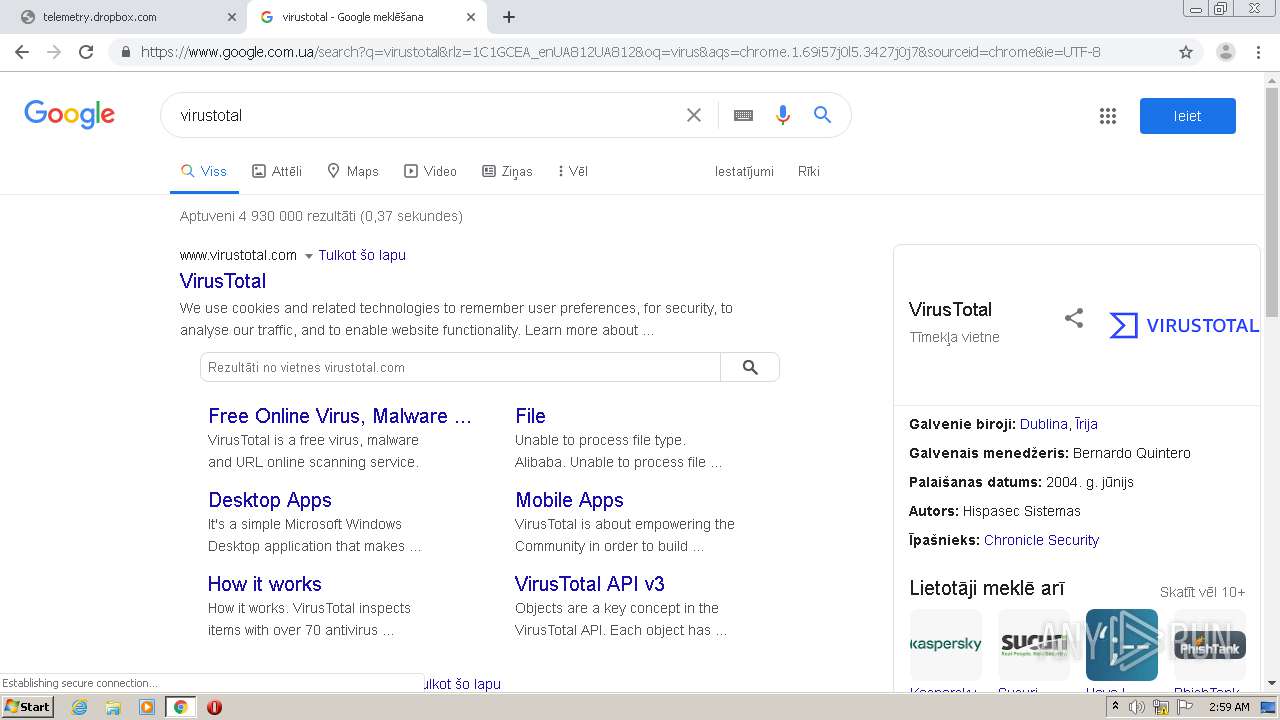The height and width of the screenshot is (720, 1280).
Task: Close the virustotal Google search tab
Action: (471, 17)
